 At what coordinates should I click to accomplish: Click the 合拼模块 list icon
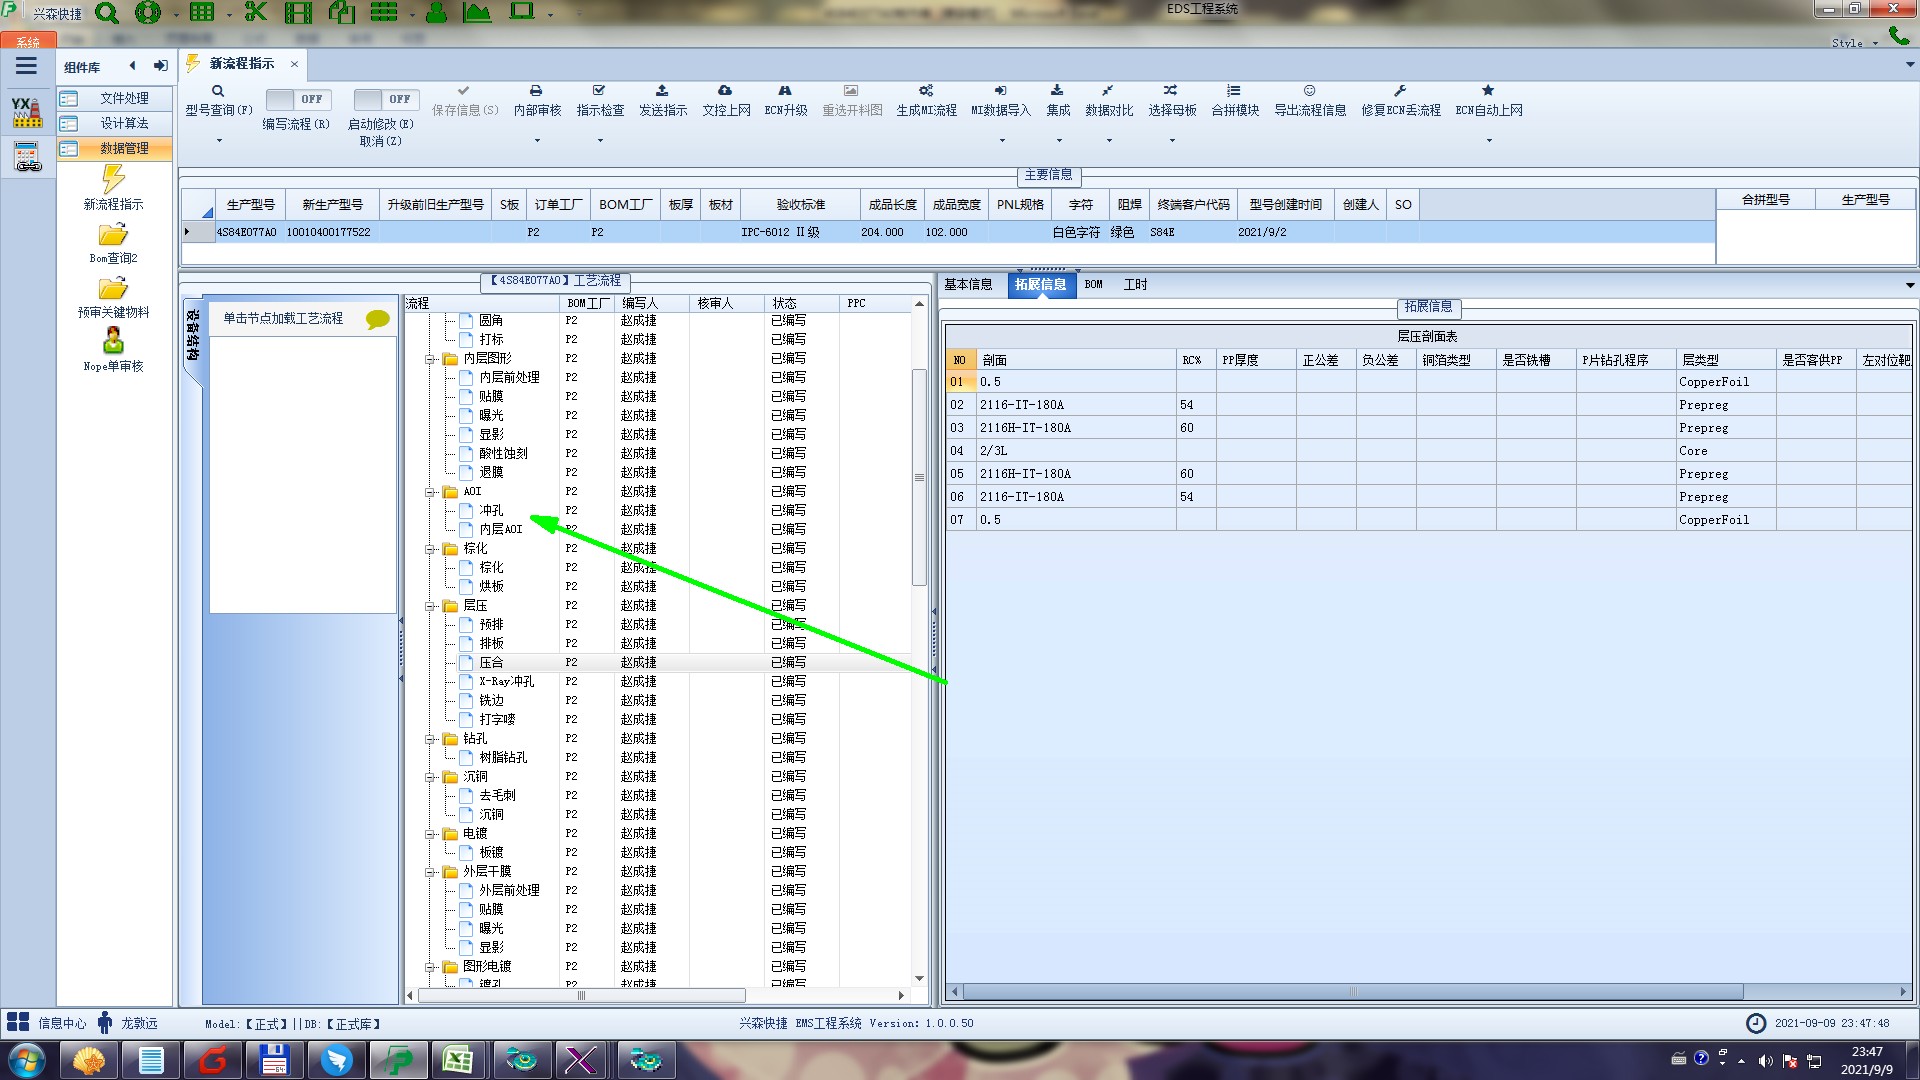(x=1234, y=91)
